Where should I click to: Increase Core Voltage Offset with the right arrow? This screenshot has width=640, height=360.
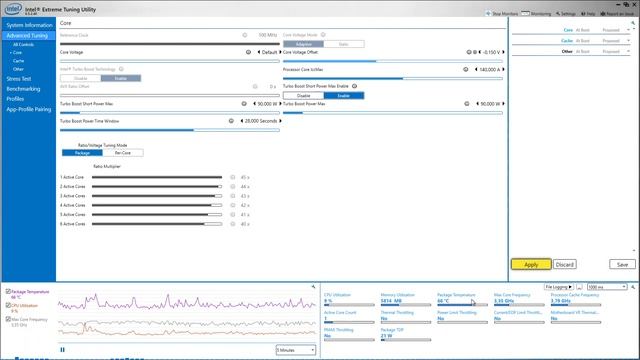pyautogui.click(x=503, y=52)
